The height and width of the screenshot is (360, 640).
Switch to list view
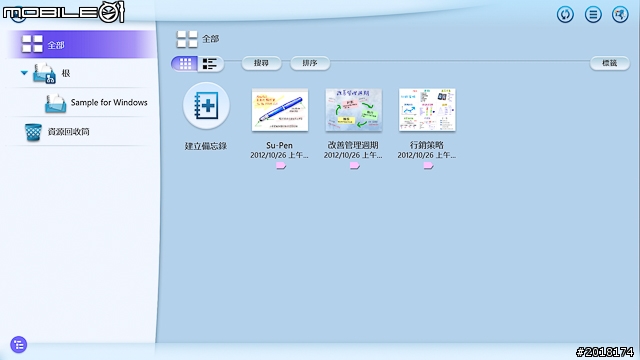[210, 63]
